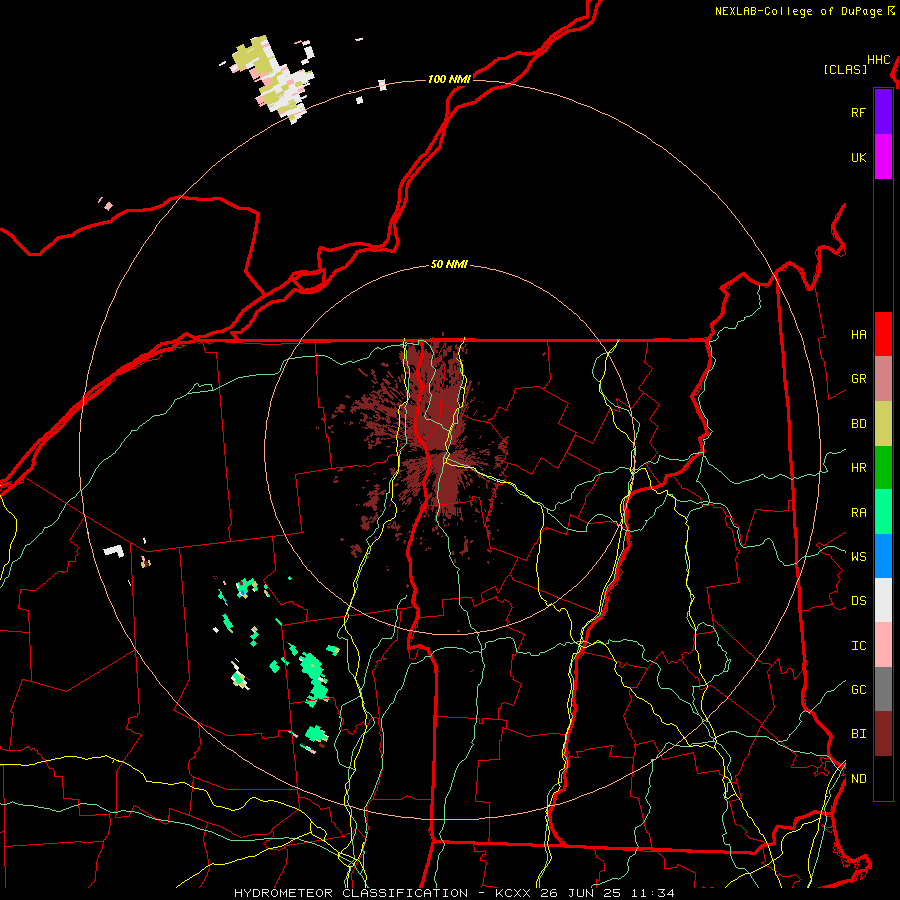Click the '[CLAS]' legend heading
Image resolution: width=900 pixels, height=900 pixels.
click(845, 69)
